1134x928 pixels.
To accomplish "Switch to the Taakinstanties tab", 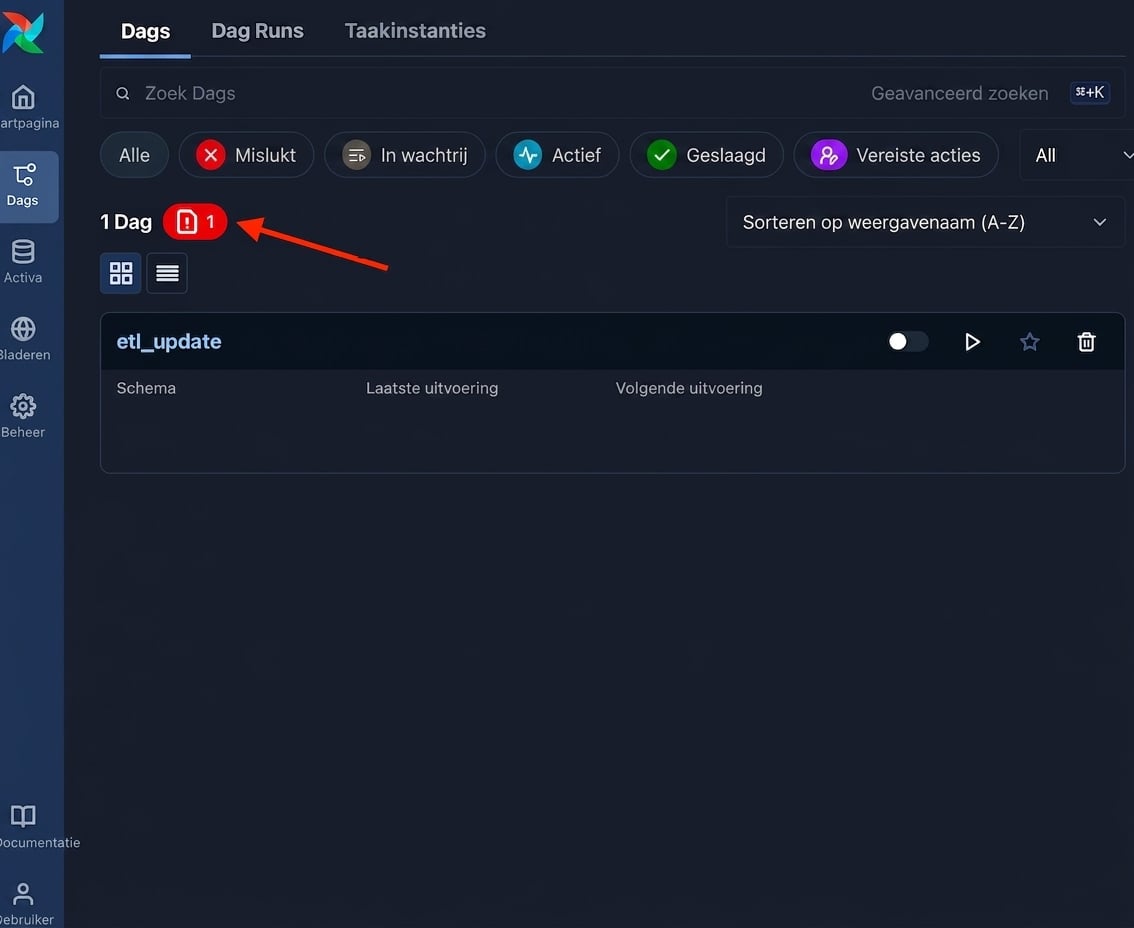I will (x=415, y=31).
